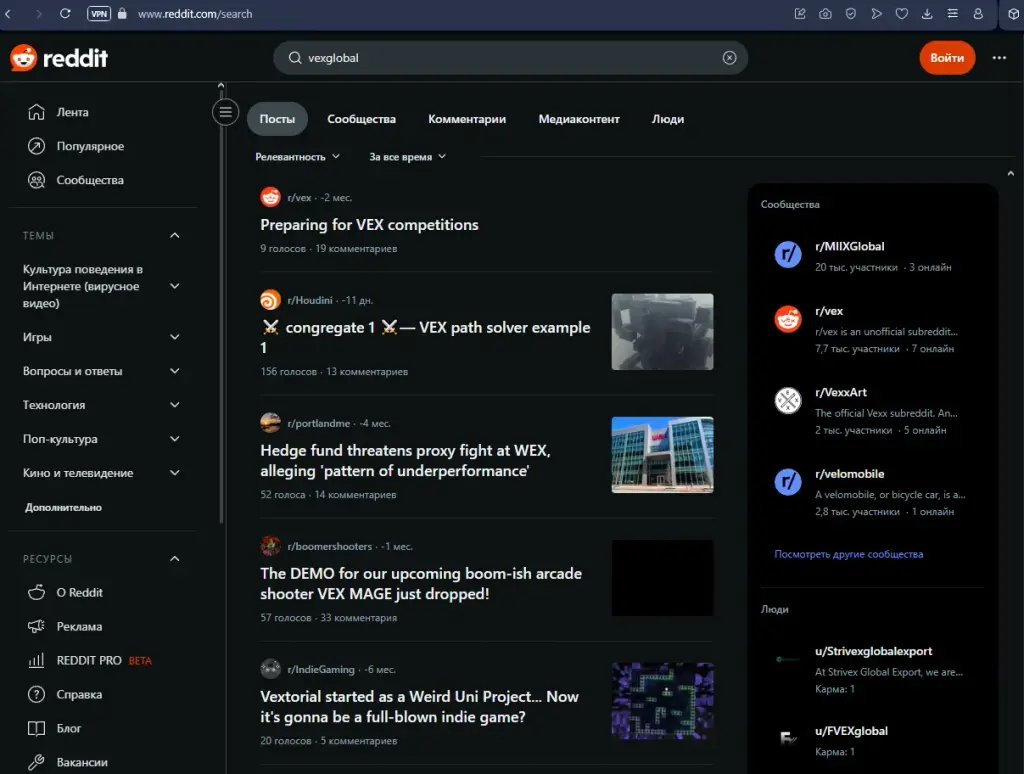Open post Preparing for VEX competitions

click(369, 225)
